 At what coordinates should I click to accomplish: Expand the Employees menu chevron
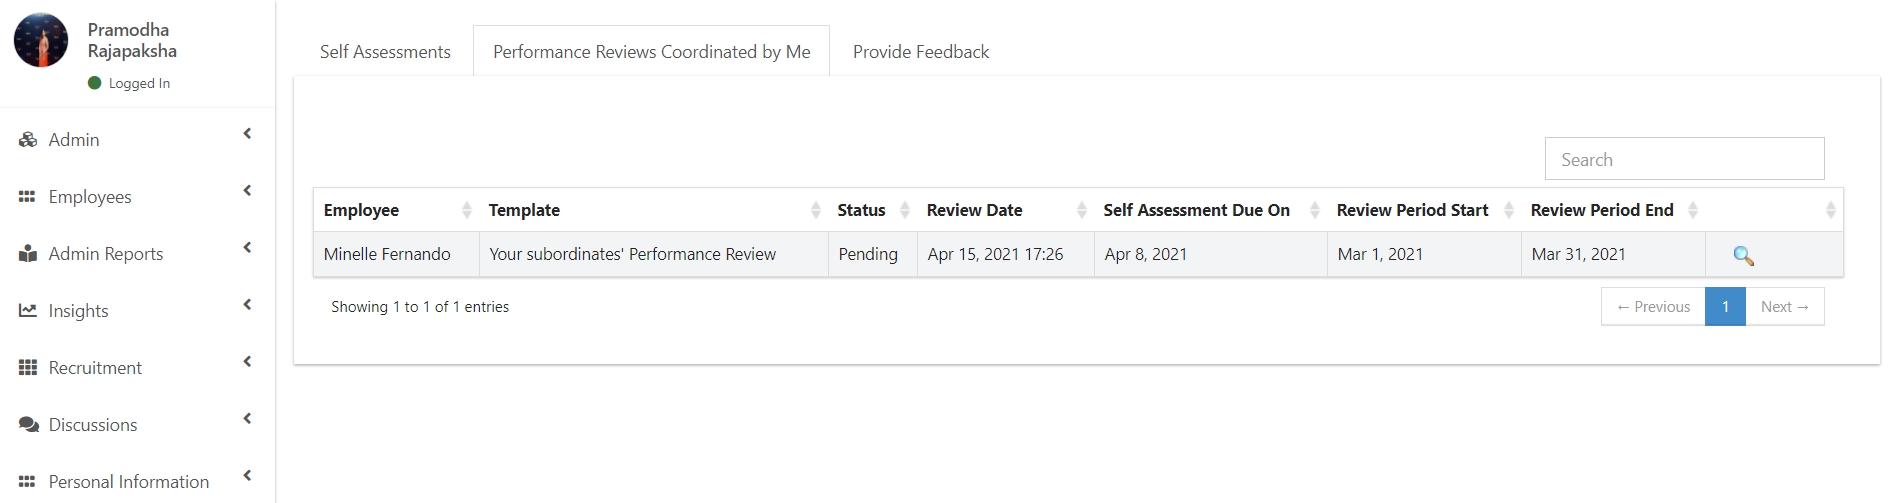click(x=247, y=191)
